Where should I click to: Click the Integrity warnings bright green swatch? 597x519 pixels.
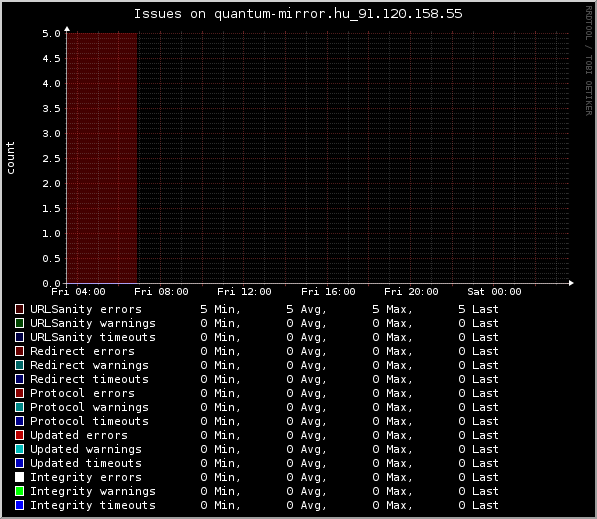point(19,491)
